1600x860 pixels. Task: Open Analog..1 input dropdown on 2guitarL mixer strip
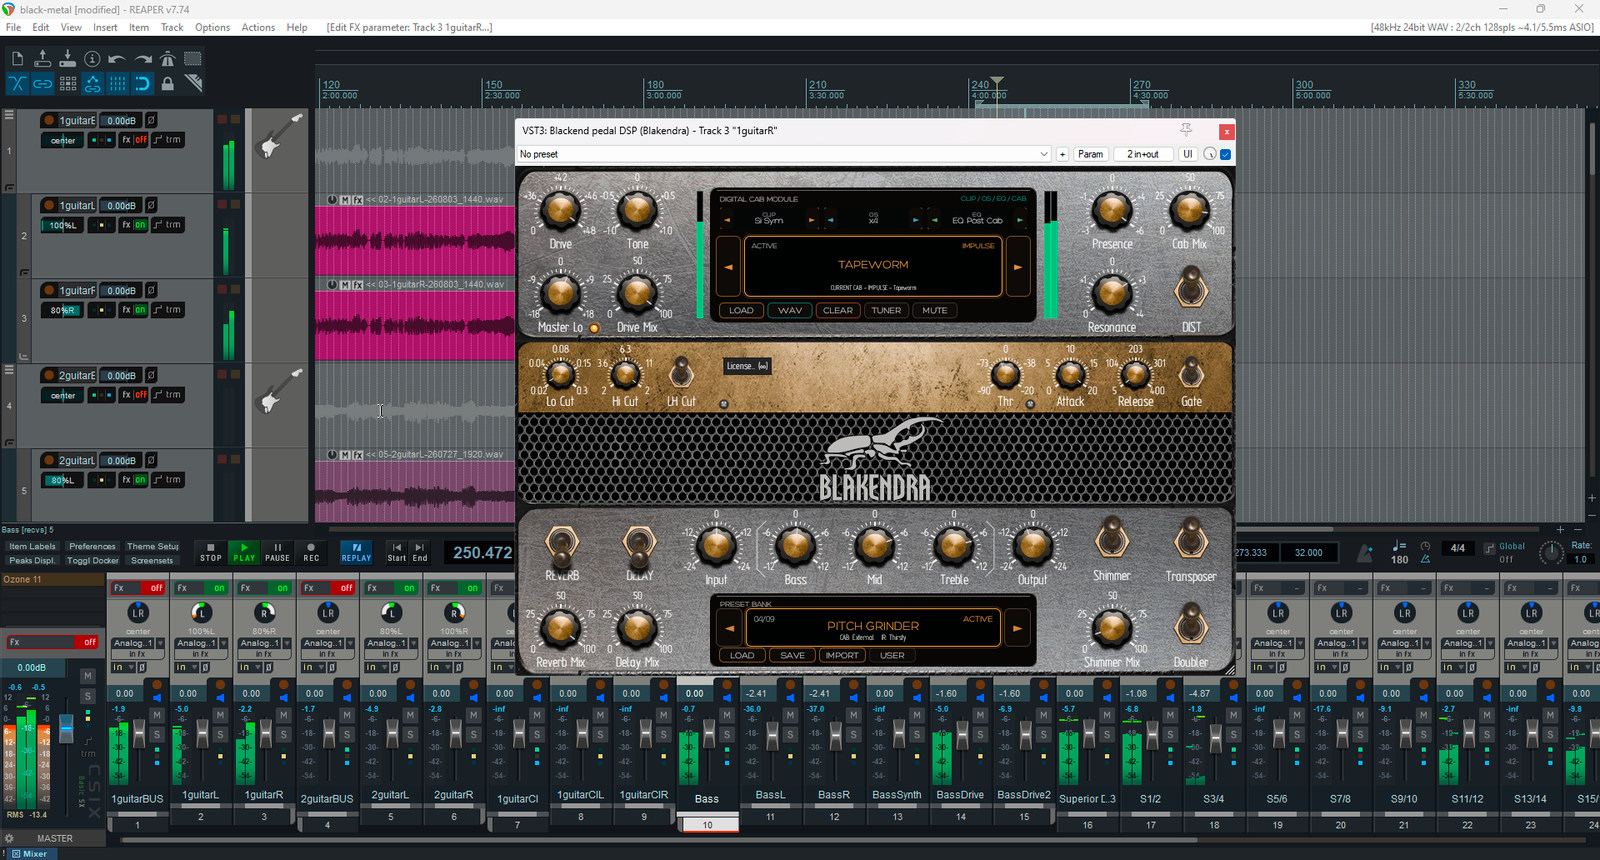pos(391,643)
